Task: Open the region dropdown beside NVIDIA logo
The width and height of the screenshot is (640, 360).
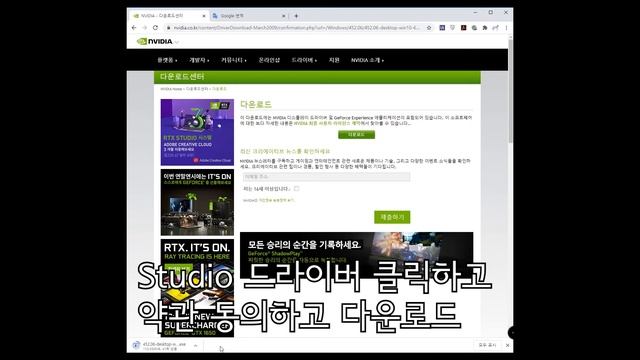Action: pyautogui.click(x=177, y=42)
